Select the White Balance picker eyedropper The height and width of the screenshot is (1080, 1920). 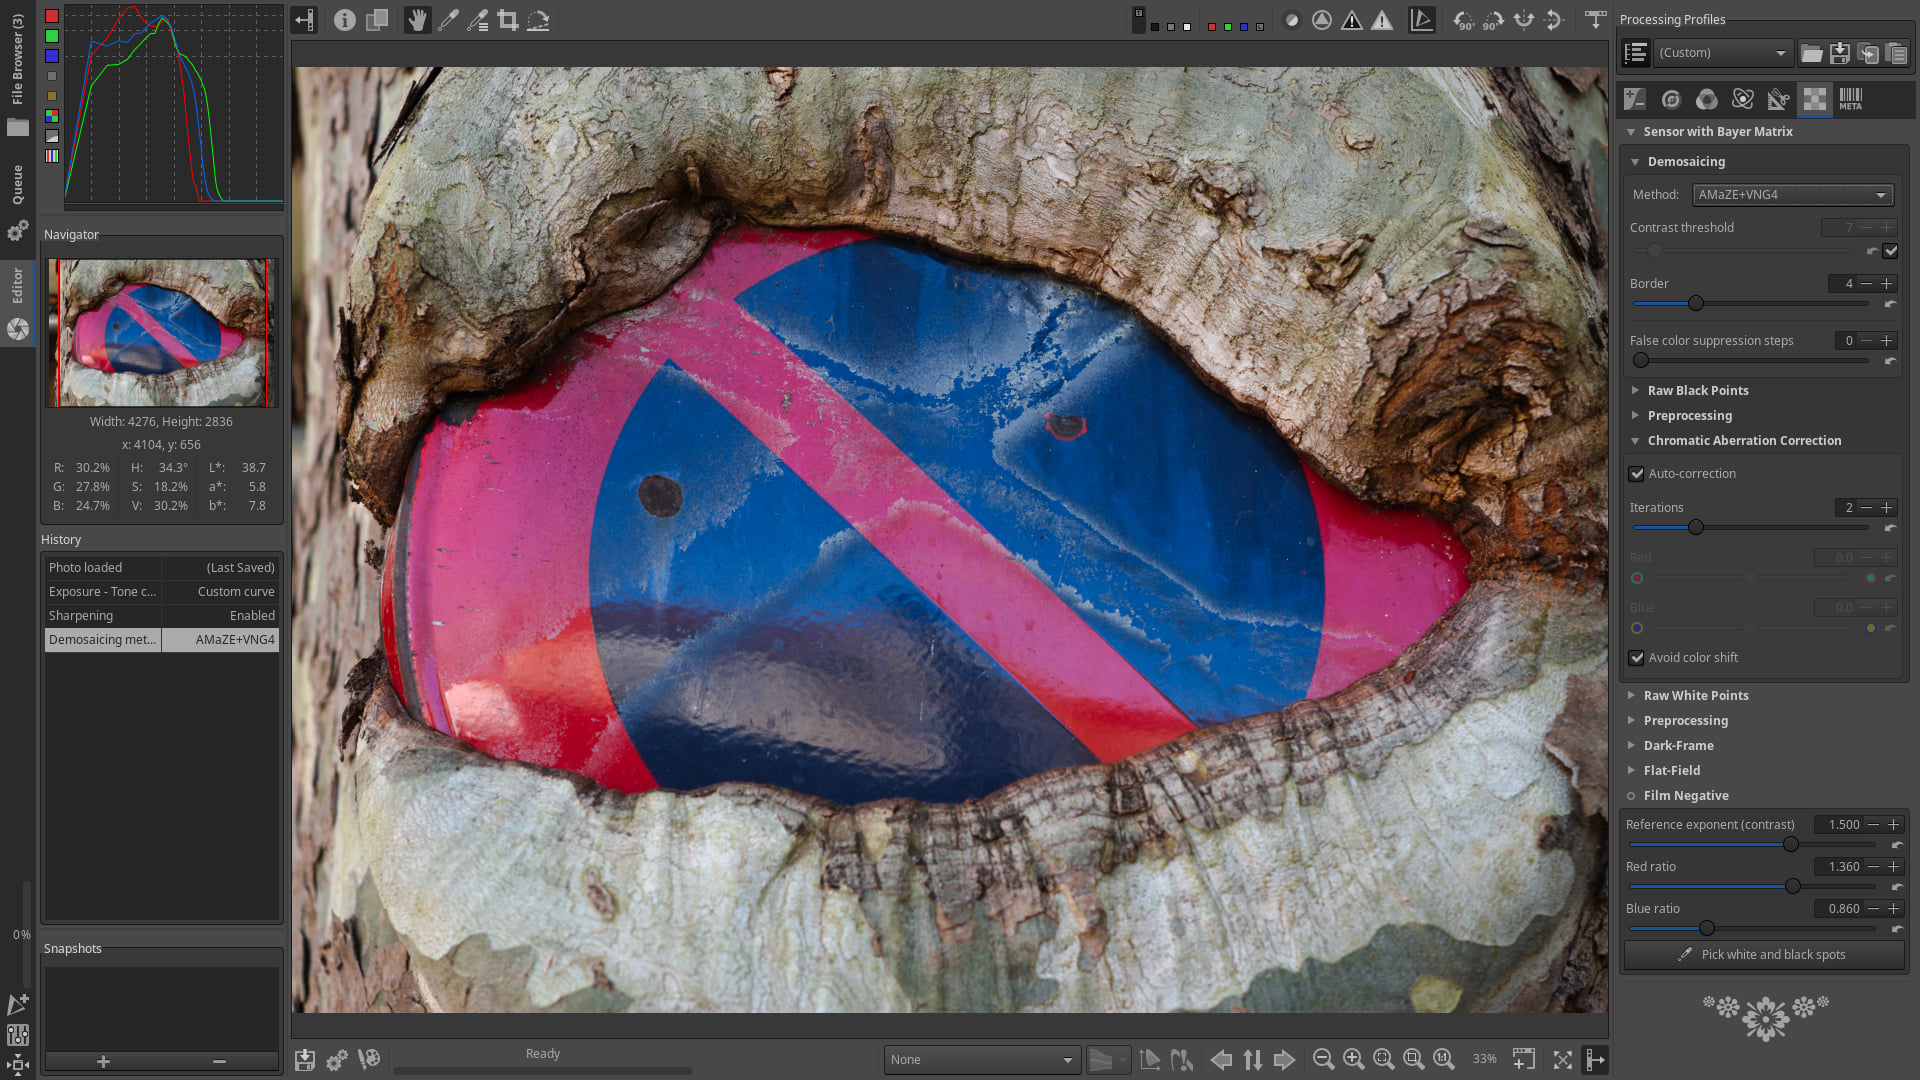pos(448,19)
